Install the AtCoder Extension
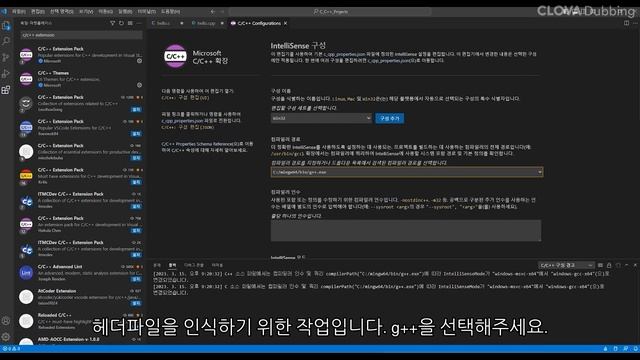The width and height of the screenshot is (640, 360). pyautogui.click(x=136, y=303)
